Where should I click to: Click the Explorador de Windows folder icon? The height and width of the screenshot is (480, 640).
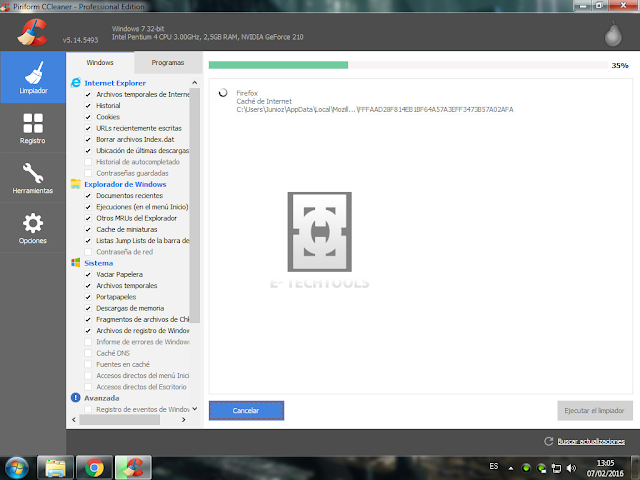(76, 184)
